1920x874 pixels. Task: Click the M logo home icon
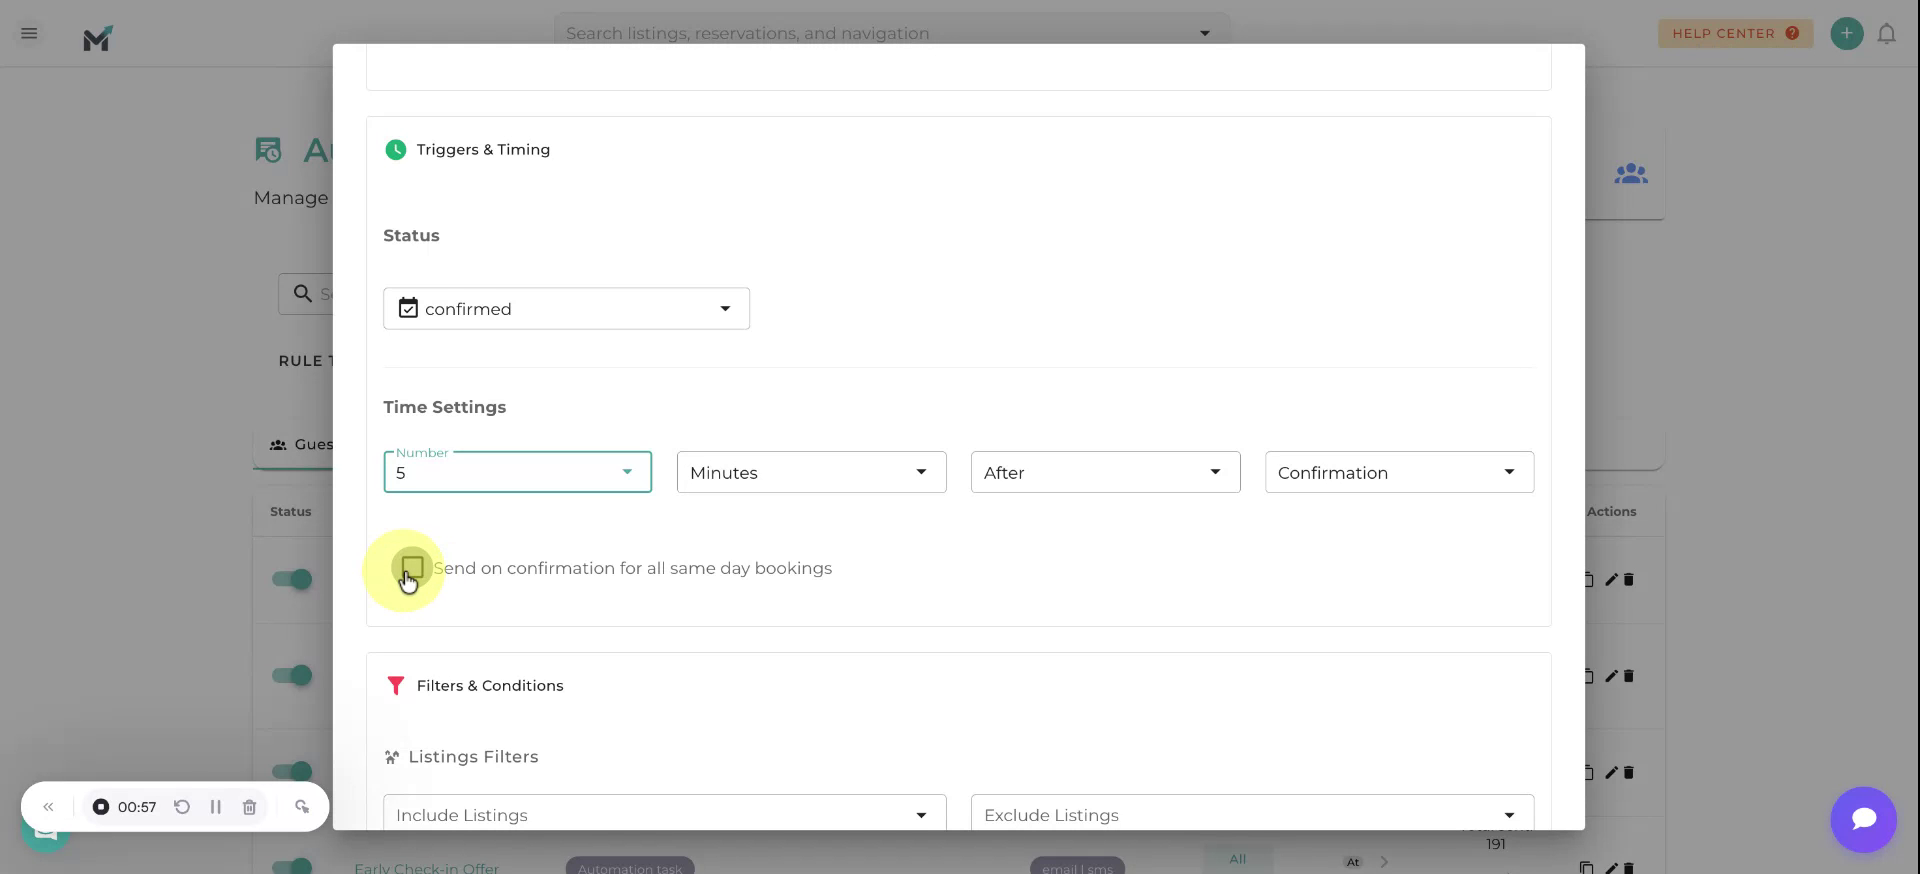pos(98,38)
